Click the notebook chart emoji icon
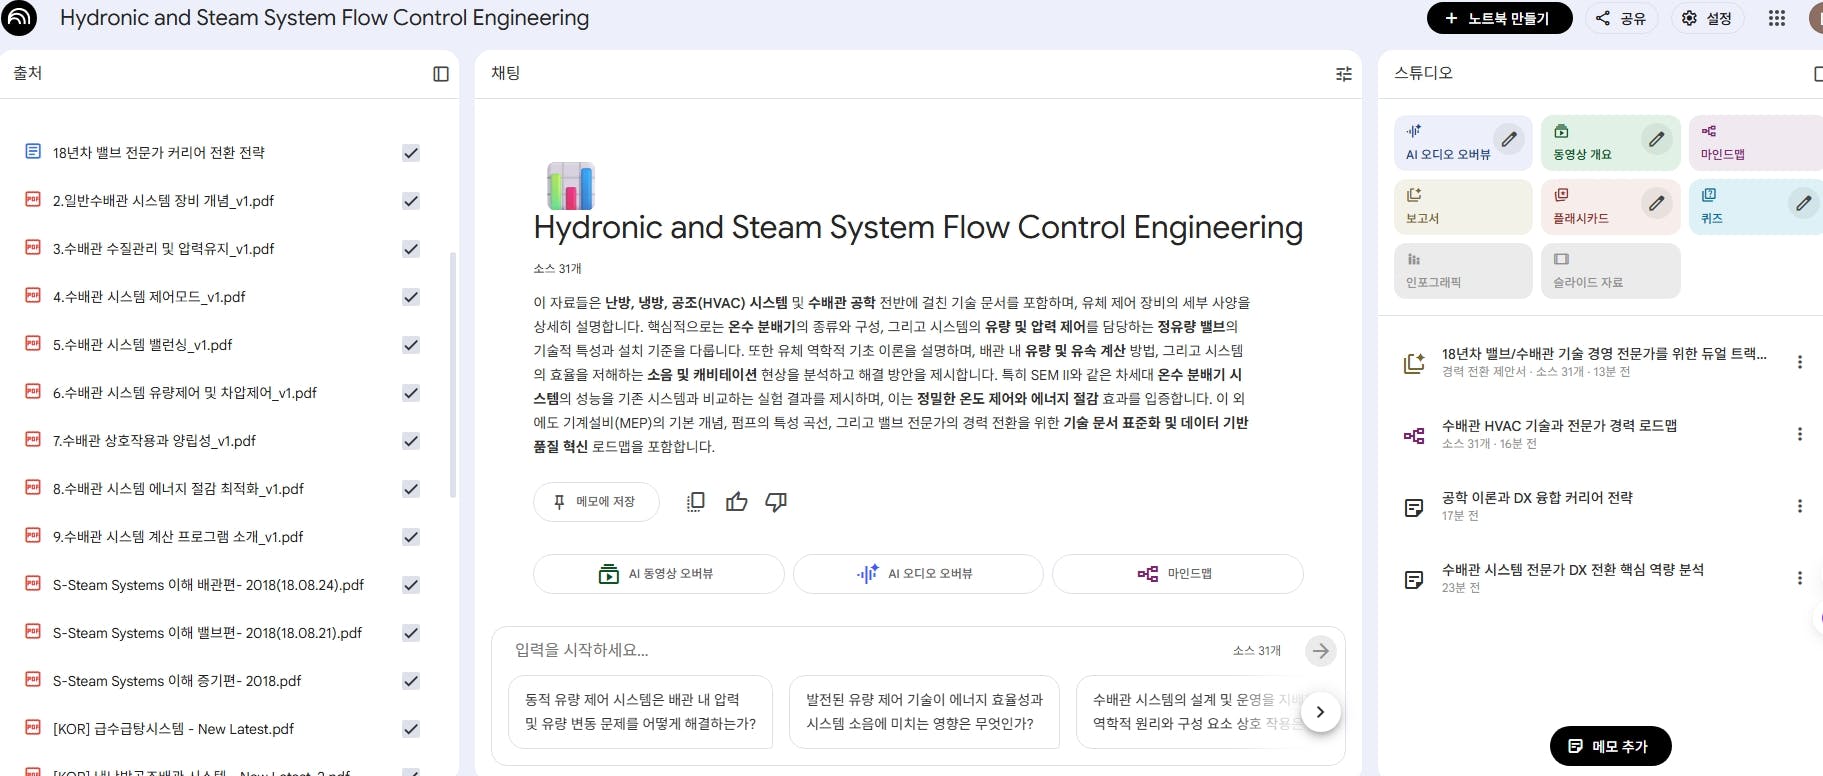This screenshot has height=776, width=1823. tap(571, 186)
